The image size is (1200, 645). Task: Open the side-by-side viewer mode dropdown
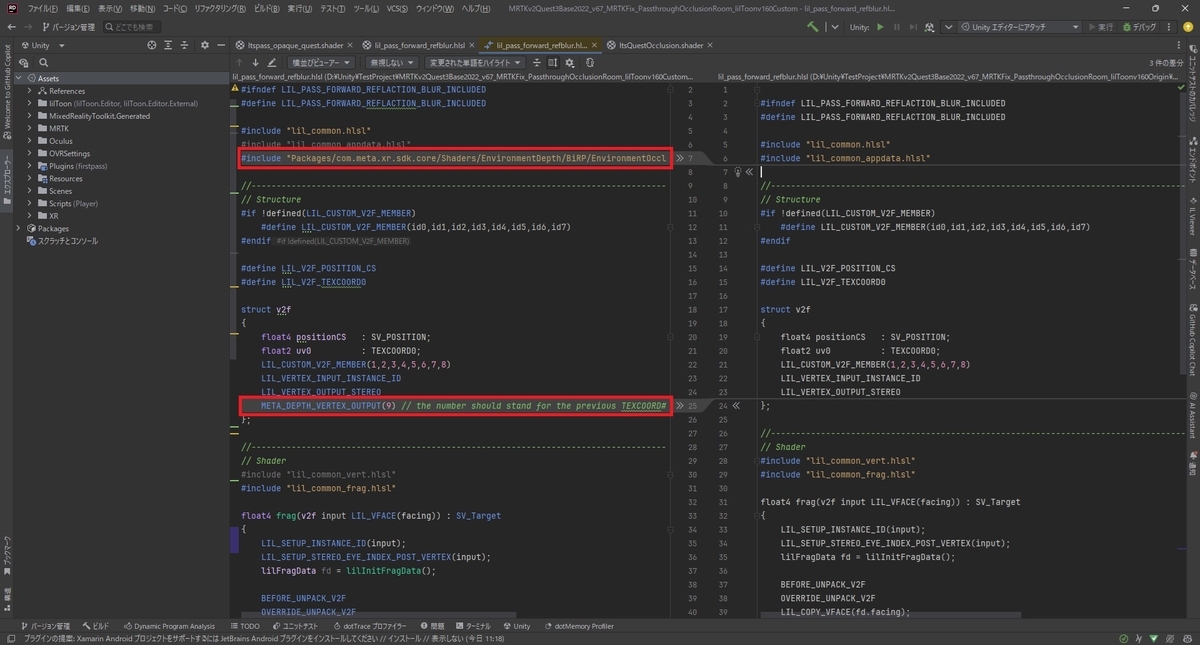pos(321,62)
